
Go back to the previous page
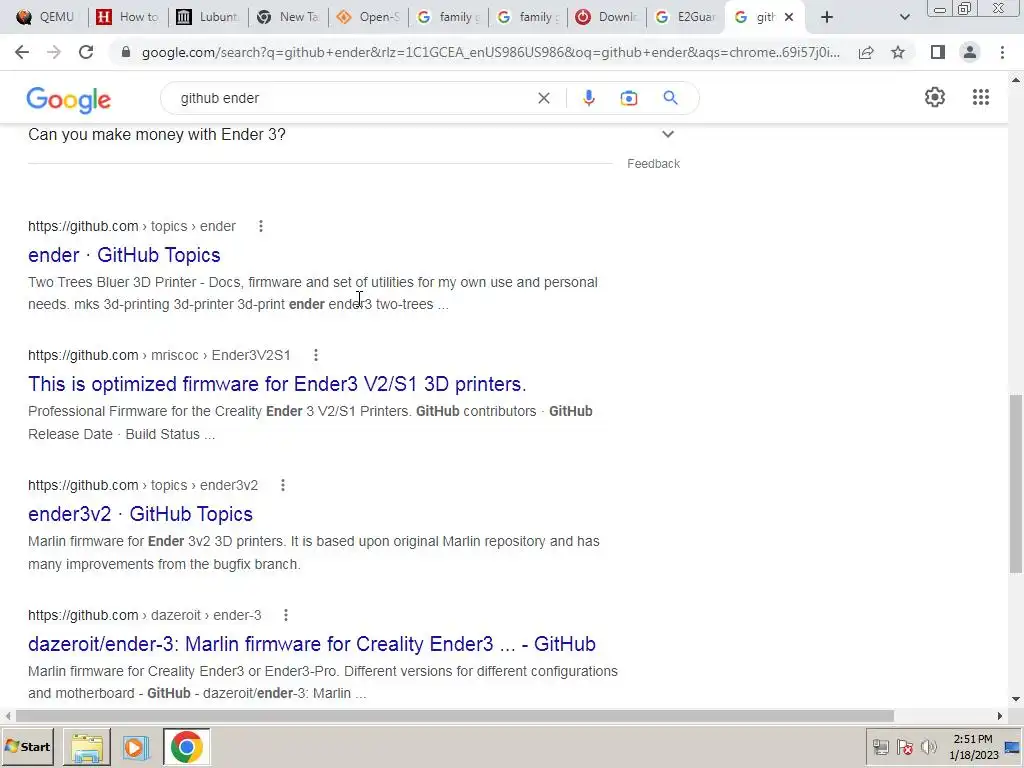click(x=22, y=52)
